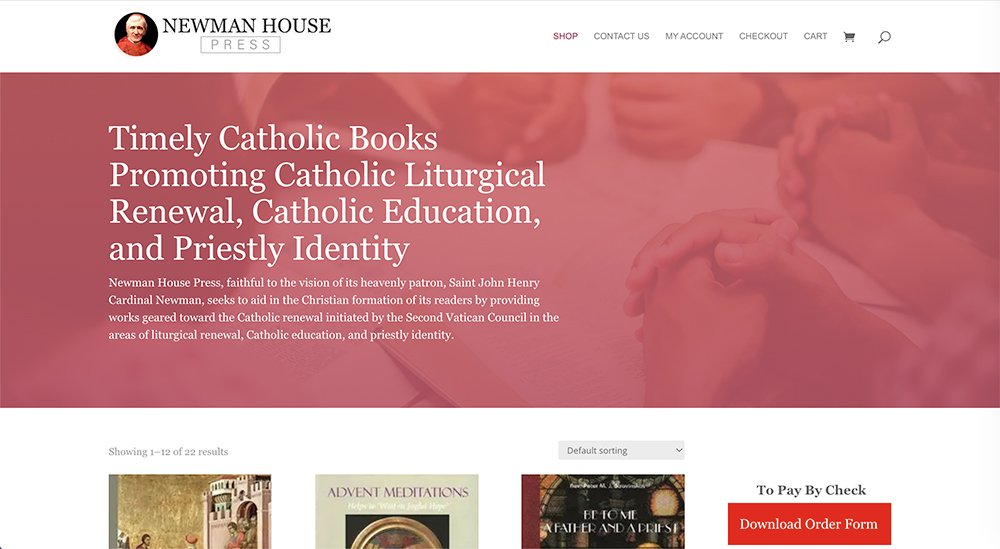Image resolution: width=1000 pixels, height=549 pixels.
Task: Click the Newman House Press mission paragraph
Action: coord(334,309)
